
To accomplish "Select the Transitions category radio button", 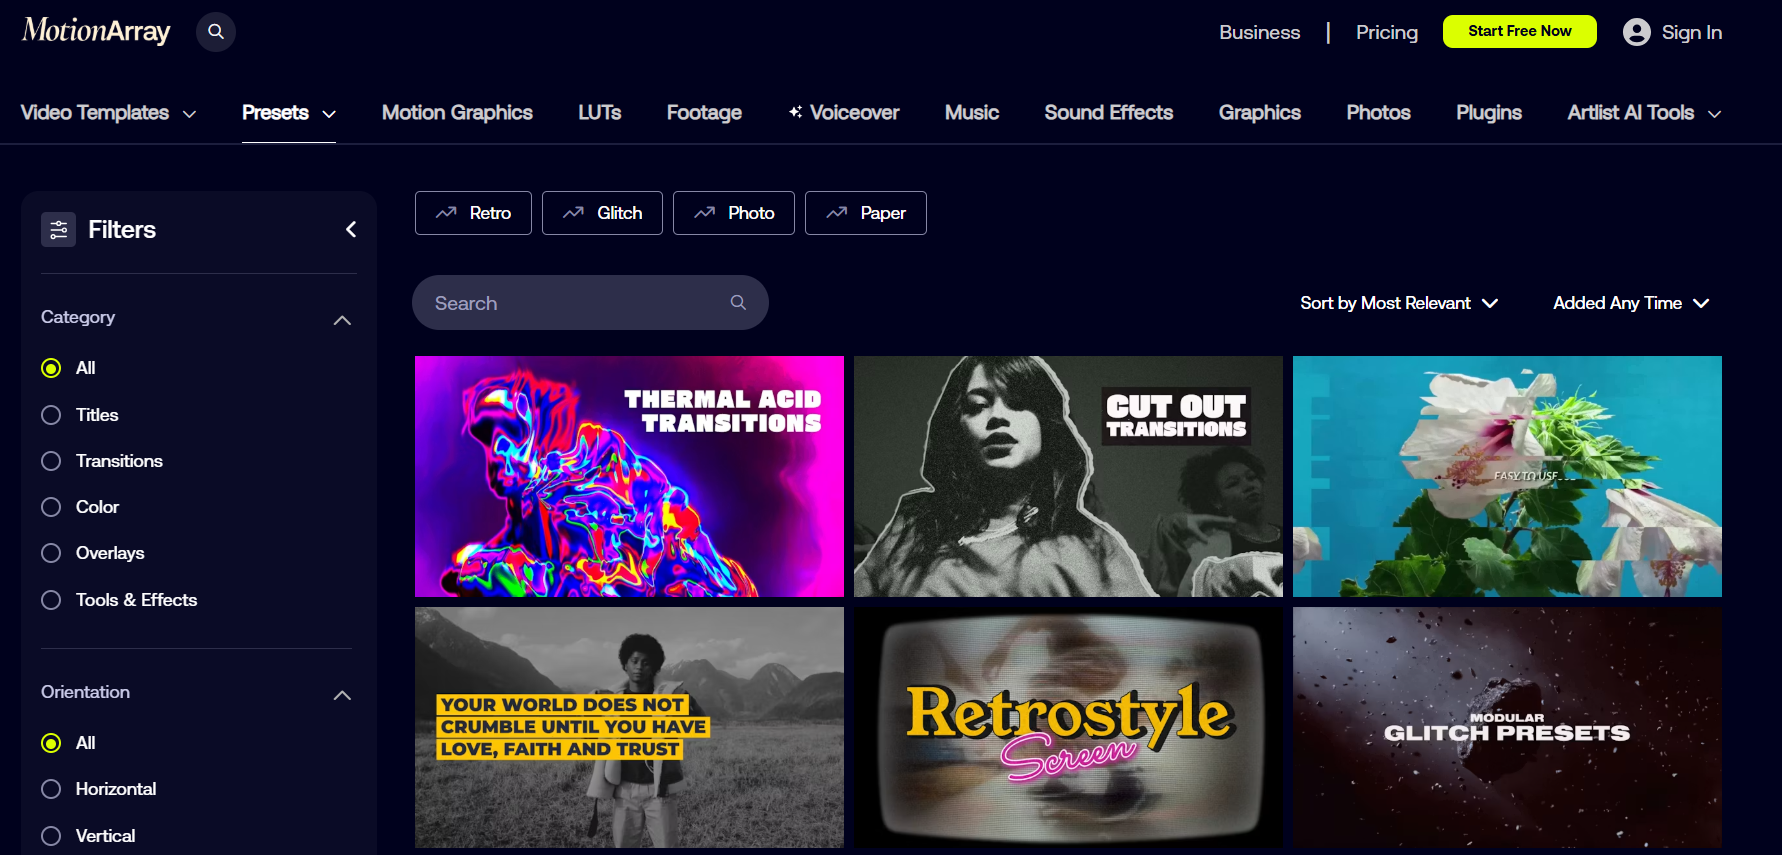I will coord(51,461).
